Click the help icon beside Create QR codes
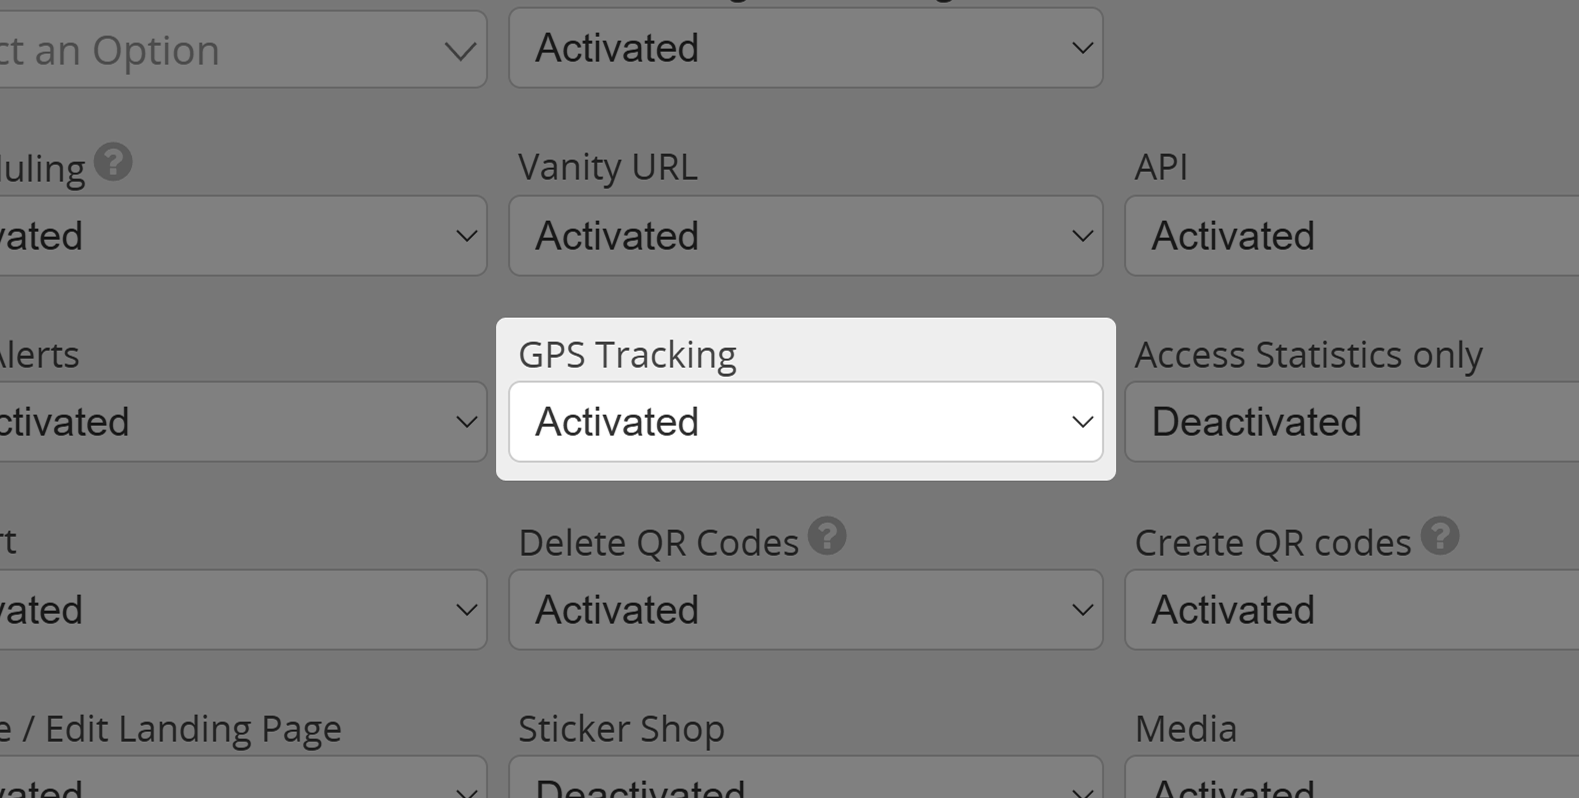The height and width of the screenshot is (798, 1579). point(1440,537)
